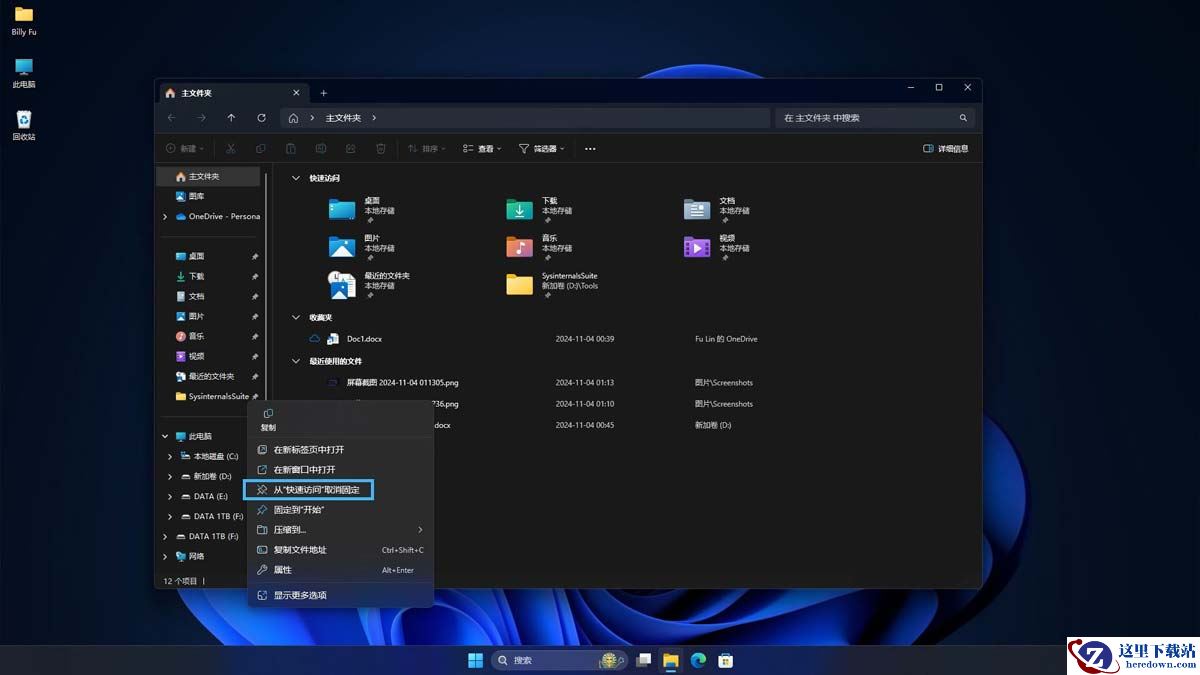
Task: Open 音乐 folder icon in quick access grid
Action: point(519,246)
